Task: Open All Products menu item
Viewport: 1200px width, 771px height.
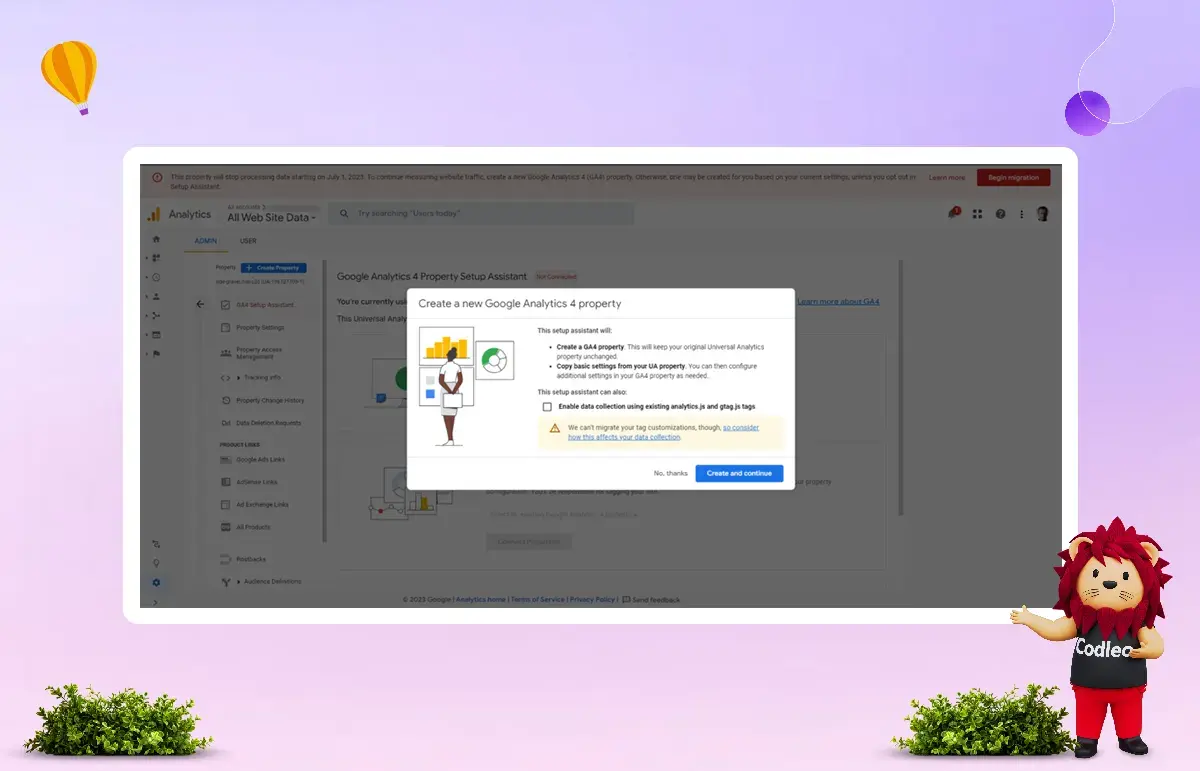Action: point(253,527)
